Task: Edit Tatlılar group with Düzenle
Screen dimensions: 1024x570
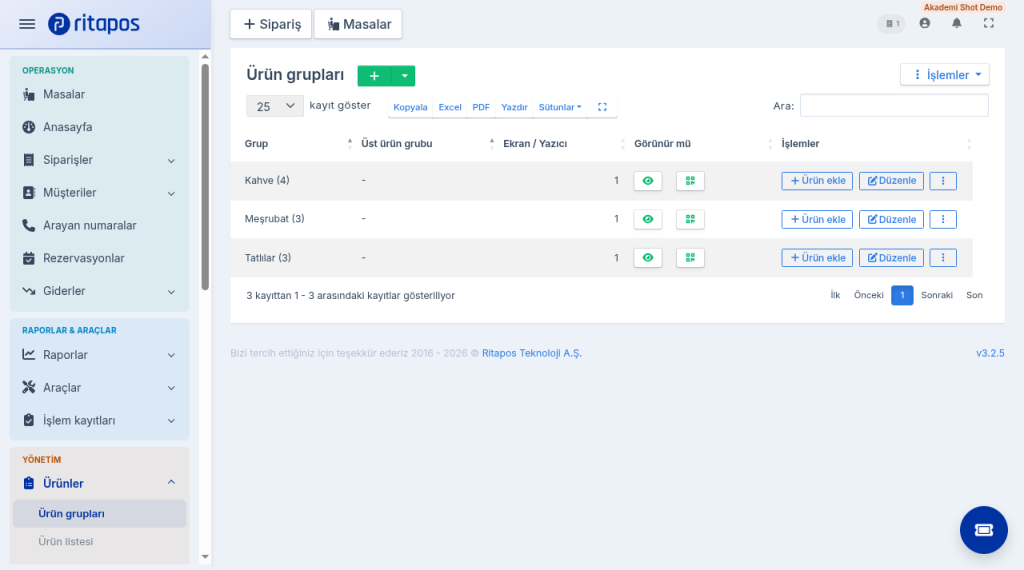Action: 891,258
